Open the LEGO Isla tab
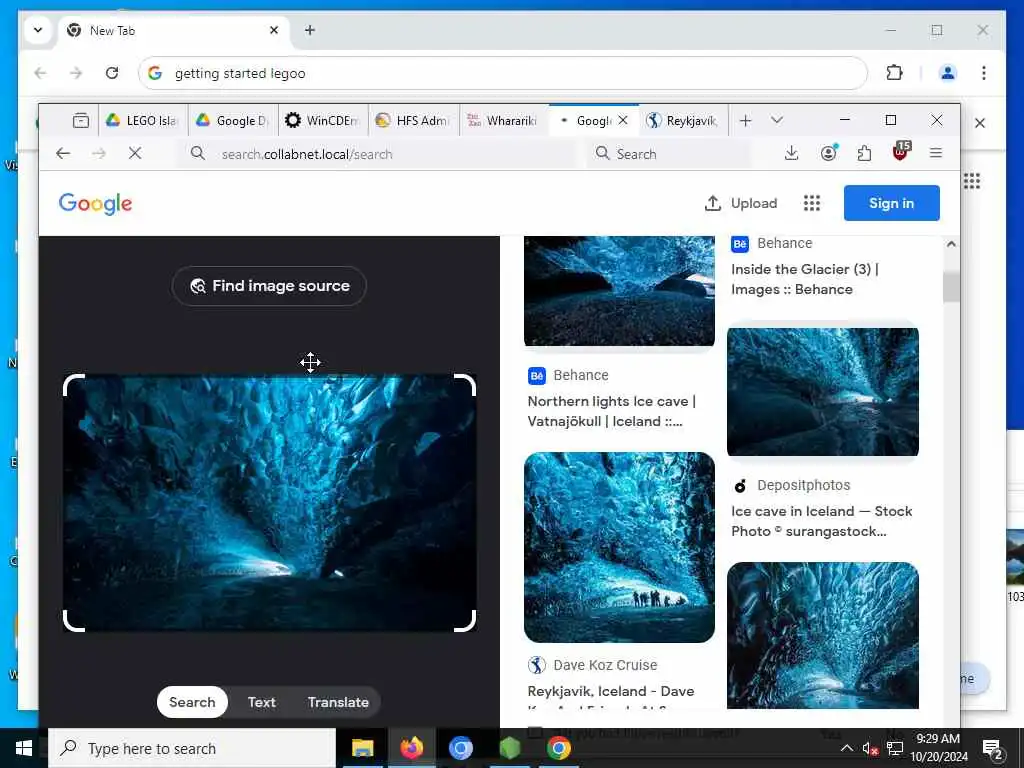Image resolution: width=1024 pixels, height=768 pixels. pos(143,121)
